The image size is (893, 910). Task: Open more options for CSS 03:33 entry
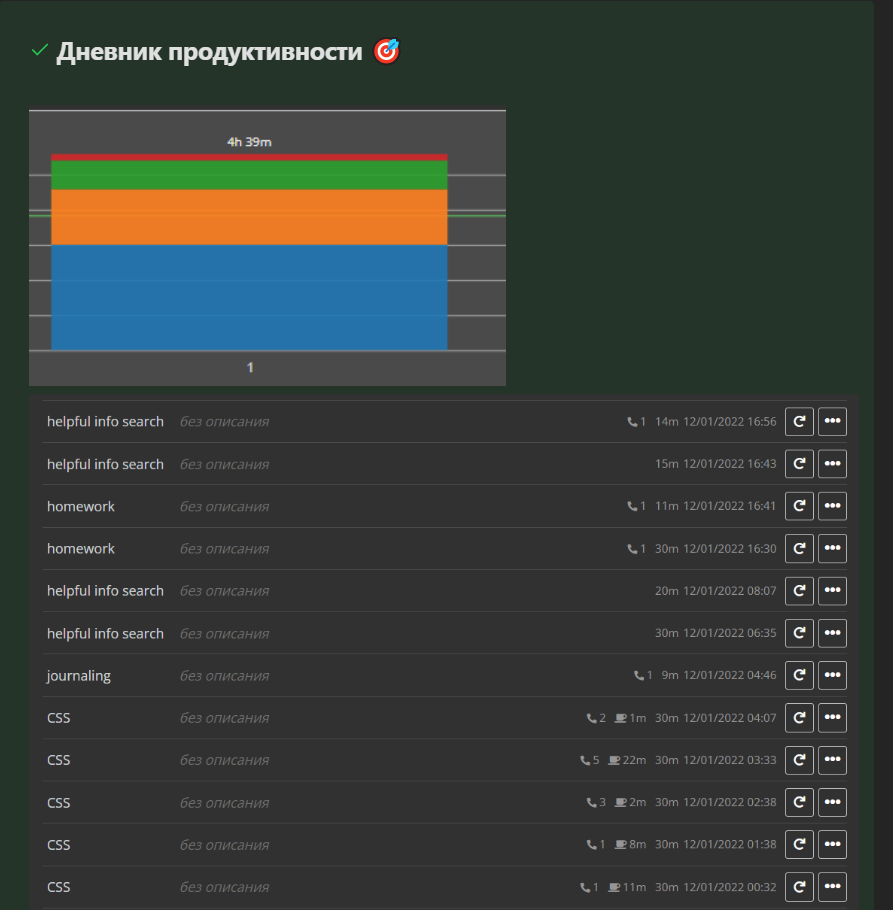832,760
